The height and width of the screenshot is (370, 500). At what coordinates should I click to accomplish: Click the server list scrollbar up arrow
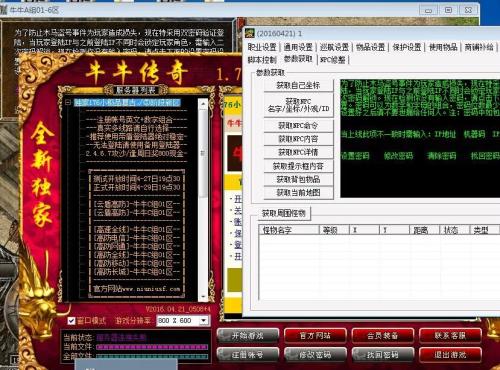point(203,104)
